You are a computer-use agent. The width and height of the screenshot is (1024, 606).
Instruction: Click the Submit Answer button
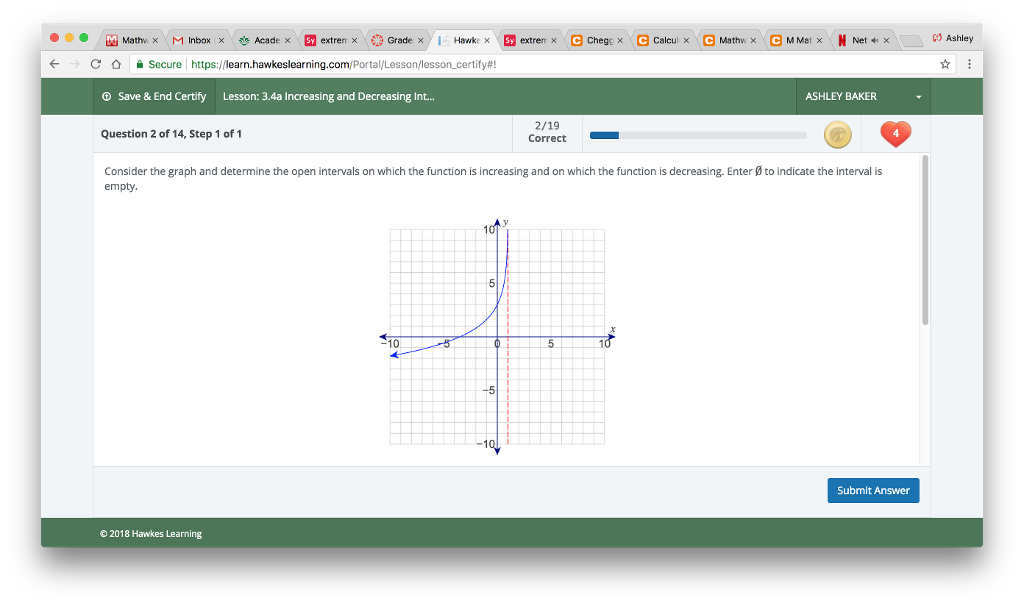(x=873, y=490)
